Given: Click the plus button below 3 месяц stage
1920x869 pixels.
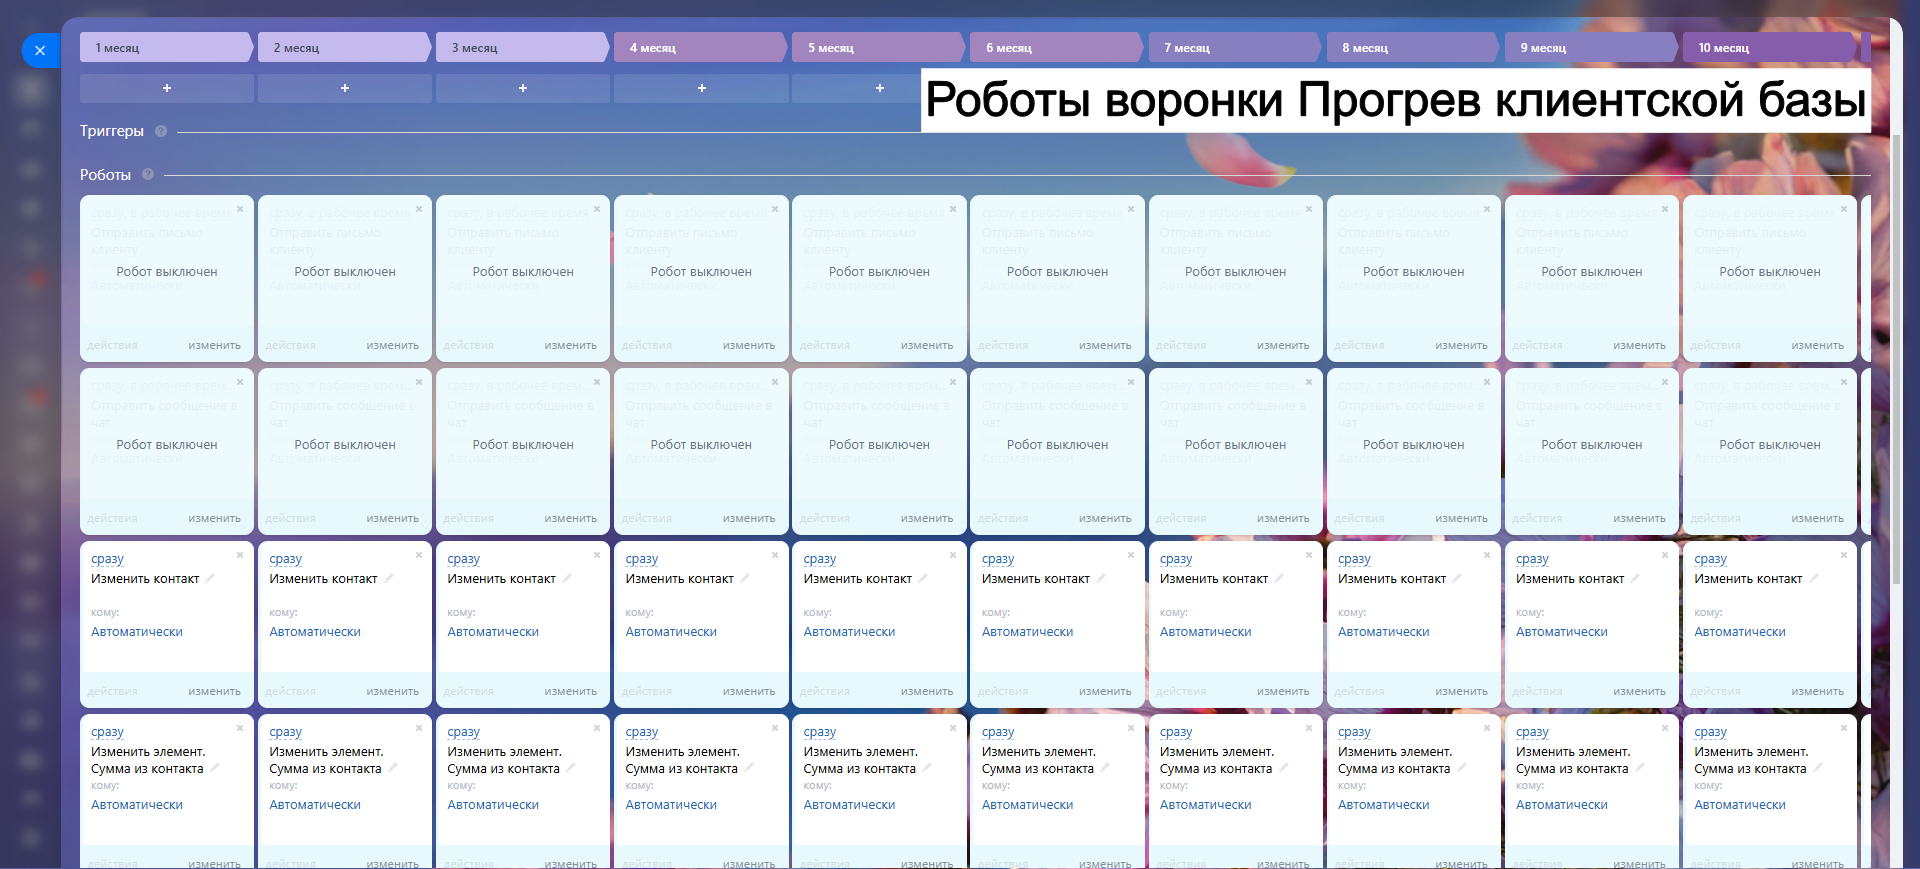Looking at the screenshot, I should coord(522,88).
